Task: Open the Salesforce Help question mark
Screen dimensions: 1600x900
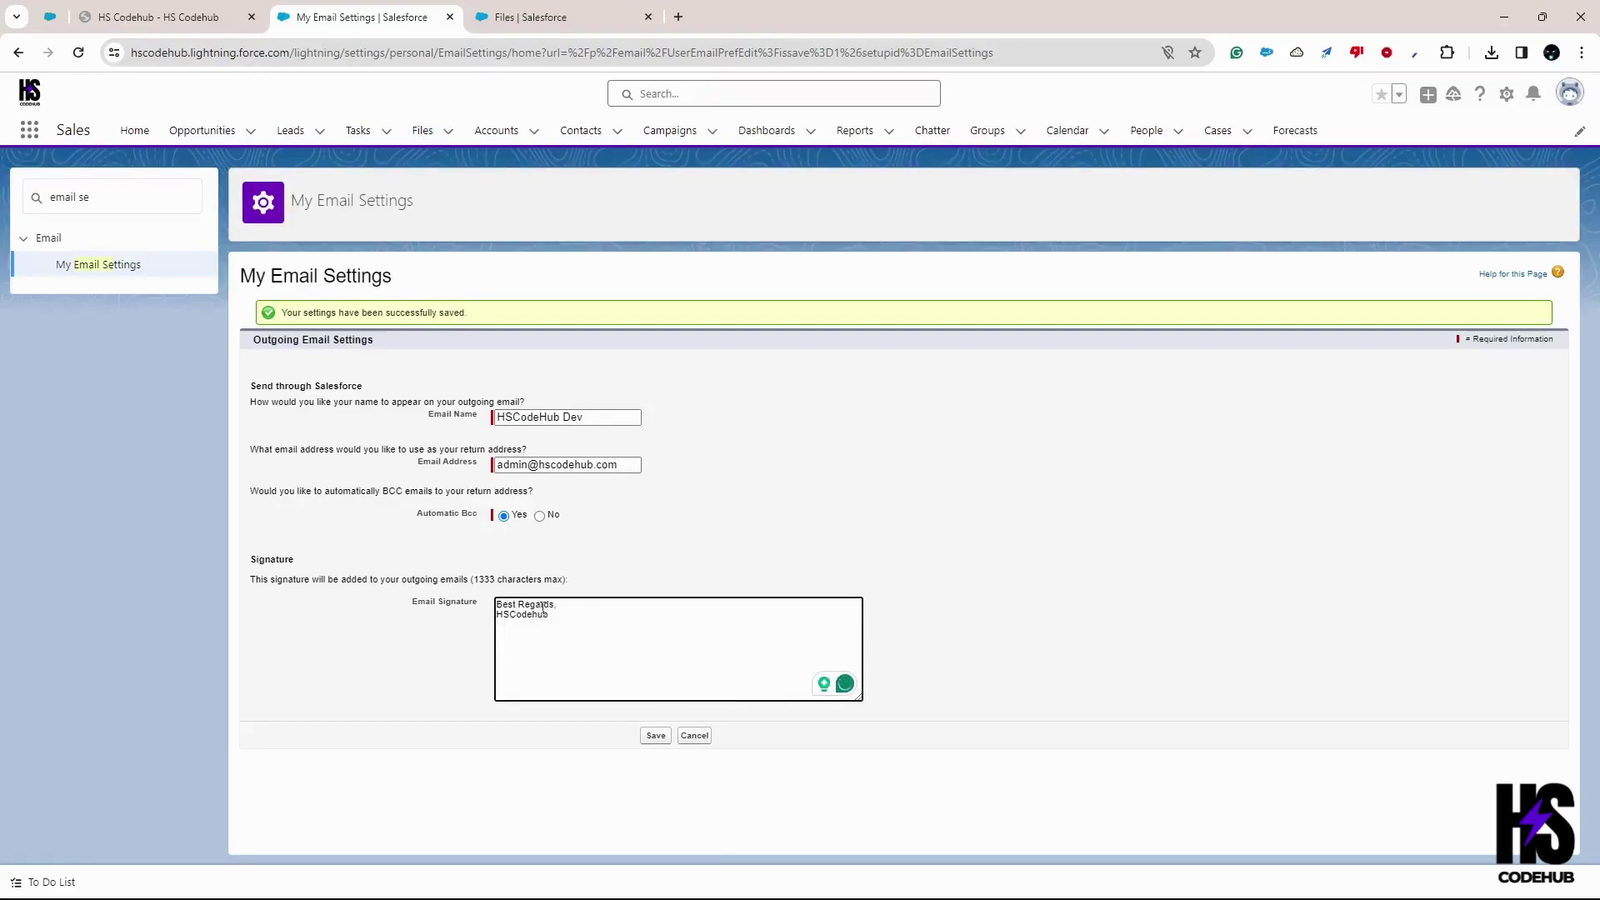Action: [1480, 94]
